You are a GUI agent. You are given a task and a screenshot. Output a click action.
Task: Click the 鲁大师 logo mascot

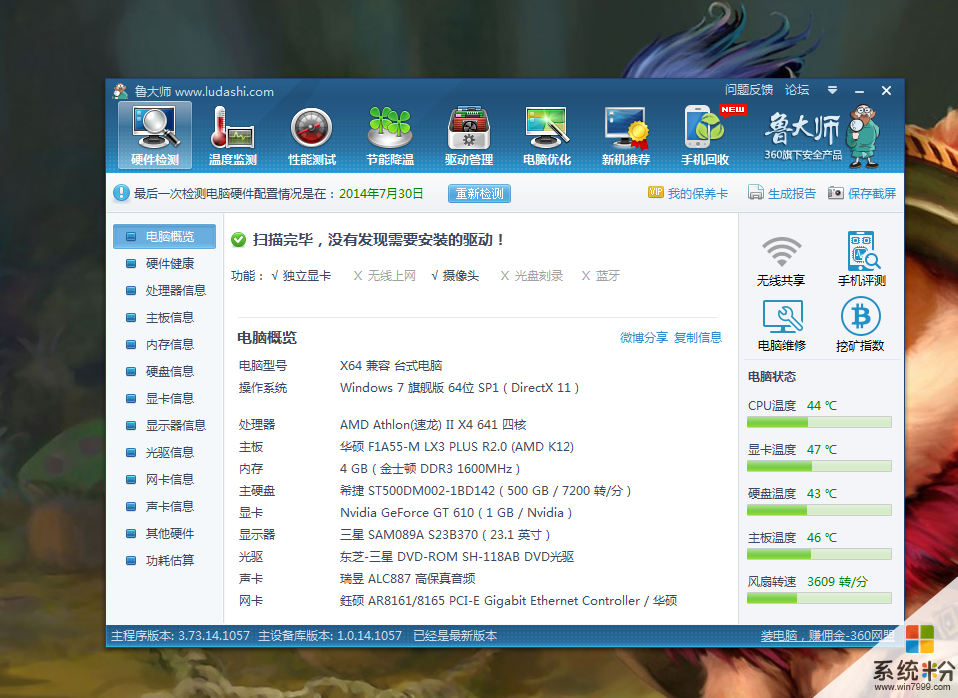[863, 136]
